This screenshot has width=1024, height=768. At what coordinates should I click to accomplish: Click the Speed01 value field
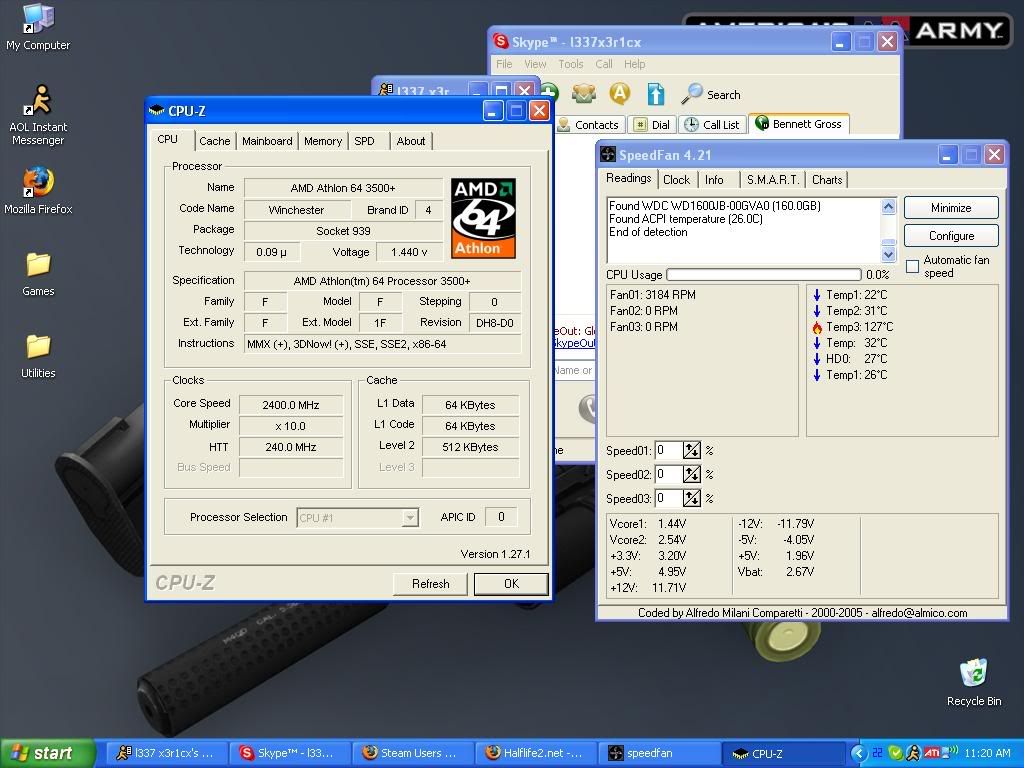668,450
